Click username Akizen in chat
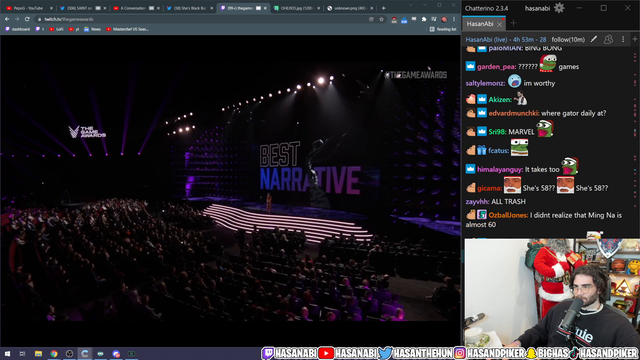 point(500,99)
